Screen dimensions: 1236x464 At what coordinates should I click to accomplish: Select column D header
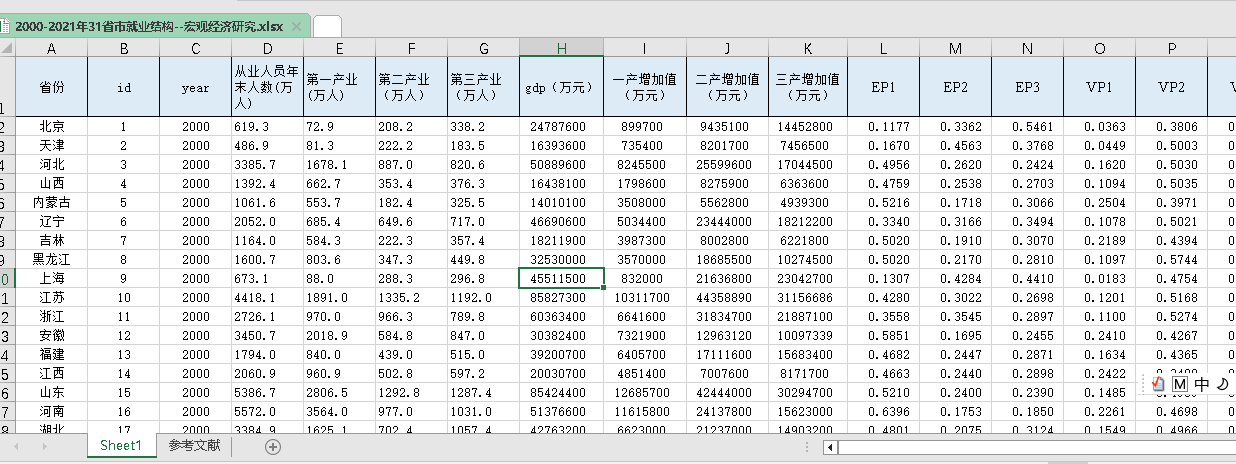pos(267,48)
